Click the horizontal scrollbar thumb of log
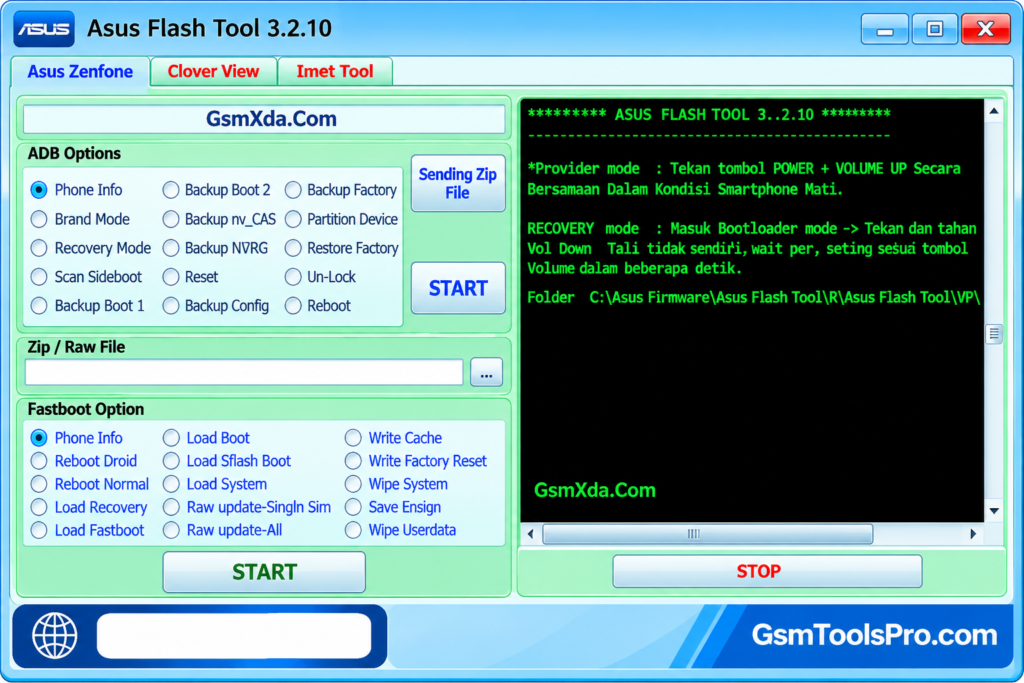 click(707, 534)
